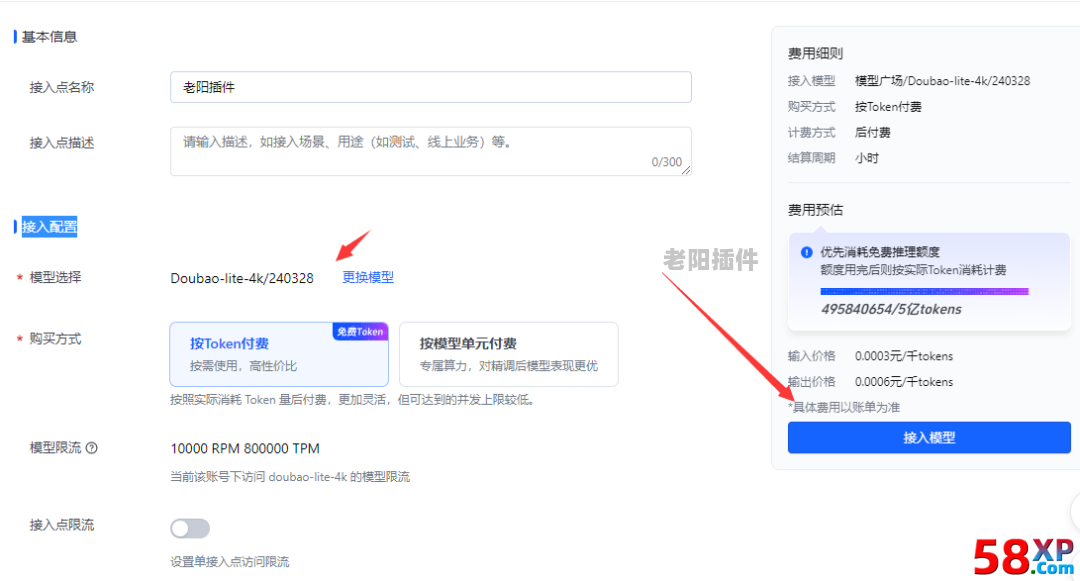Click the resize handle of the description box
This screenshot has height=581, width=1080.
pos(686,170)
